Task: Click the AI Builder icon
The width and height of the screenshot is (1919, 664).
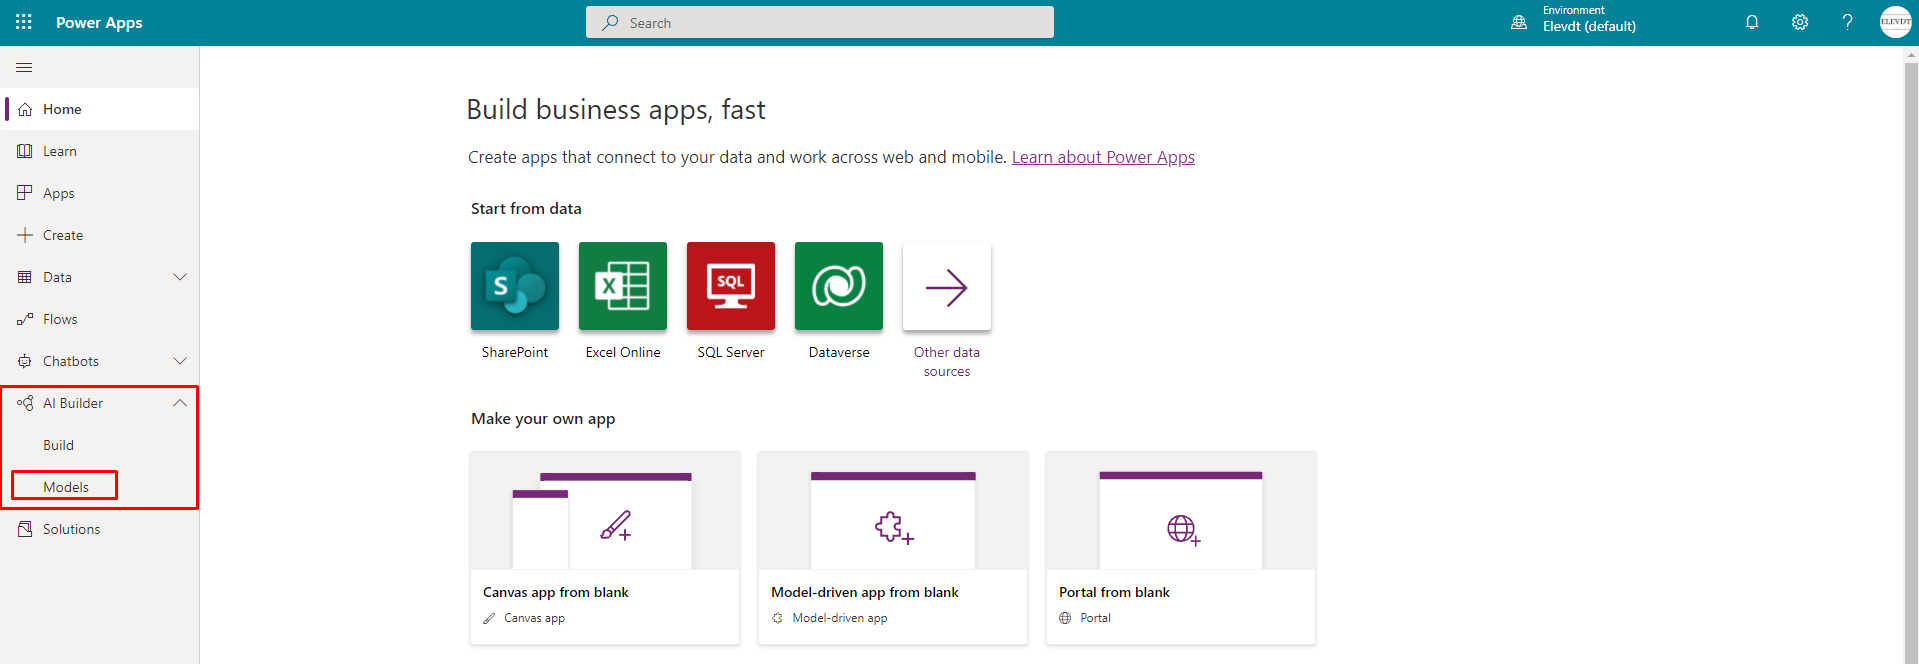Action: (x=25, y=403)
